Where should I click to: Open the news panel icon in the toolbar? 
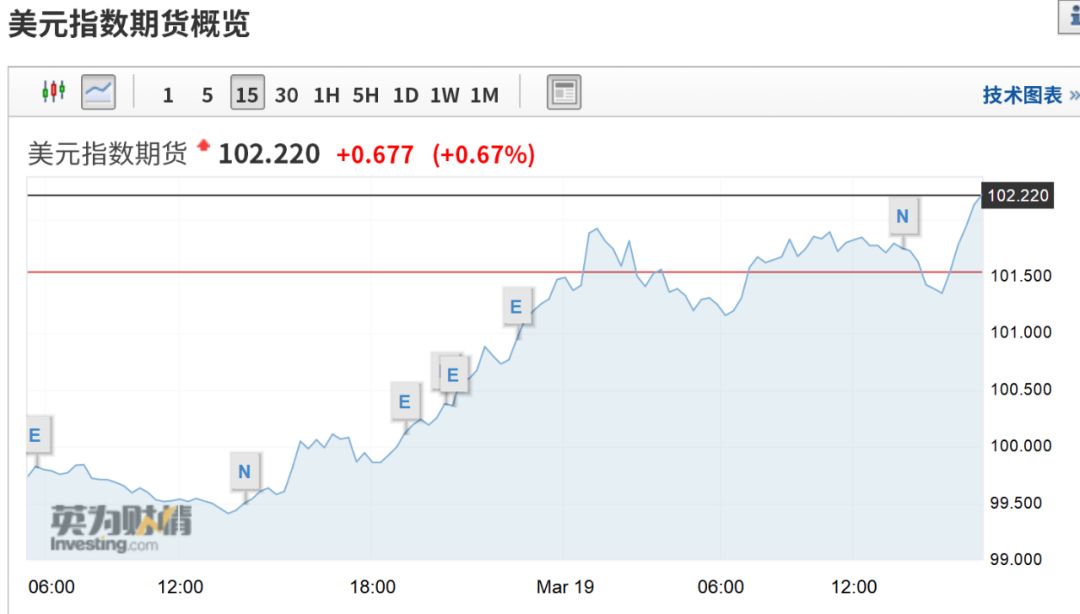564,93
